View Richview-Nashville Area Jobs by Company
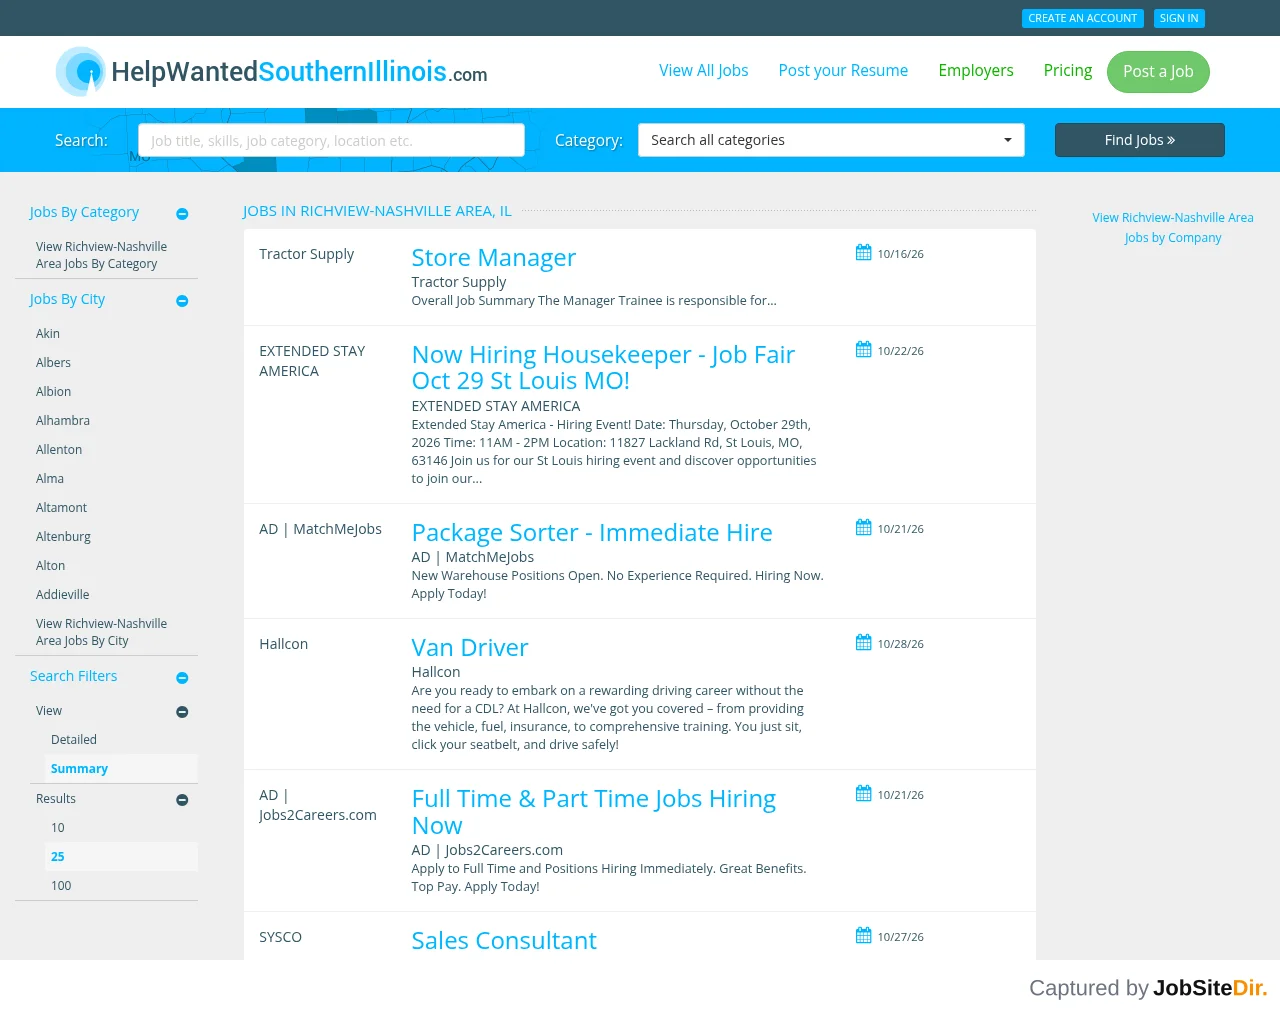The image size is (1280, 1018). pyautogui.click(x=1173, y=228)
